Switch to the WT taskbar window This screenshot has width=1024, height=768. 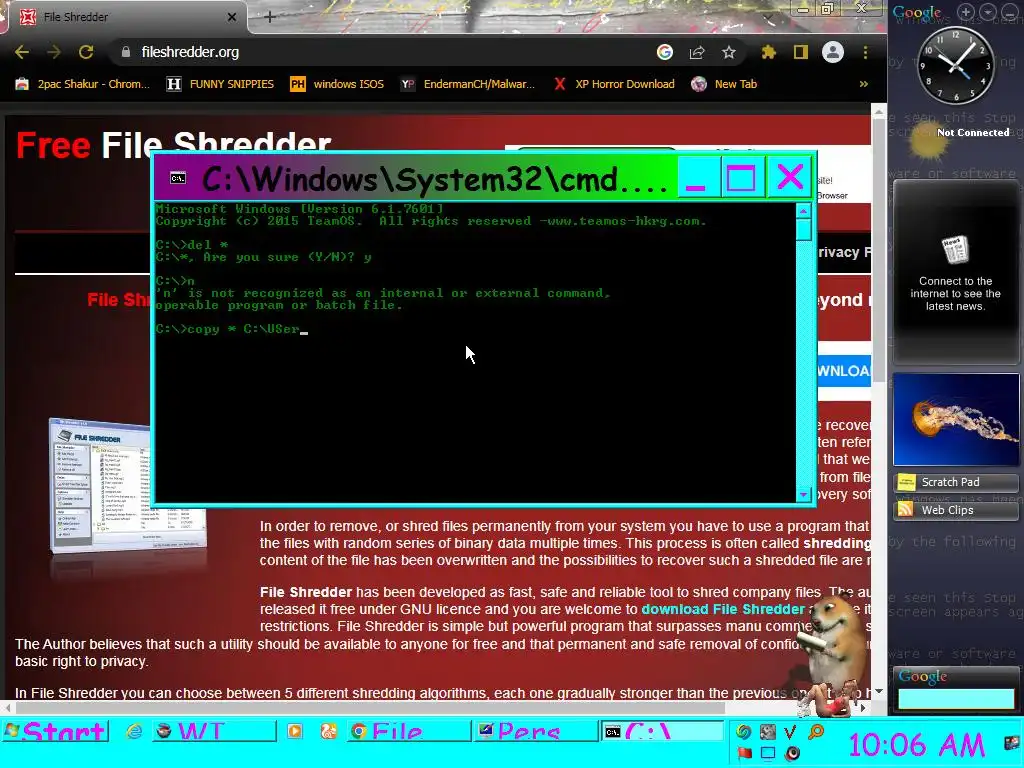pos(214,731)
